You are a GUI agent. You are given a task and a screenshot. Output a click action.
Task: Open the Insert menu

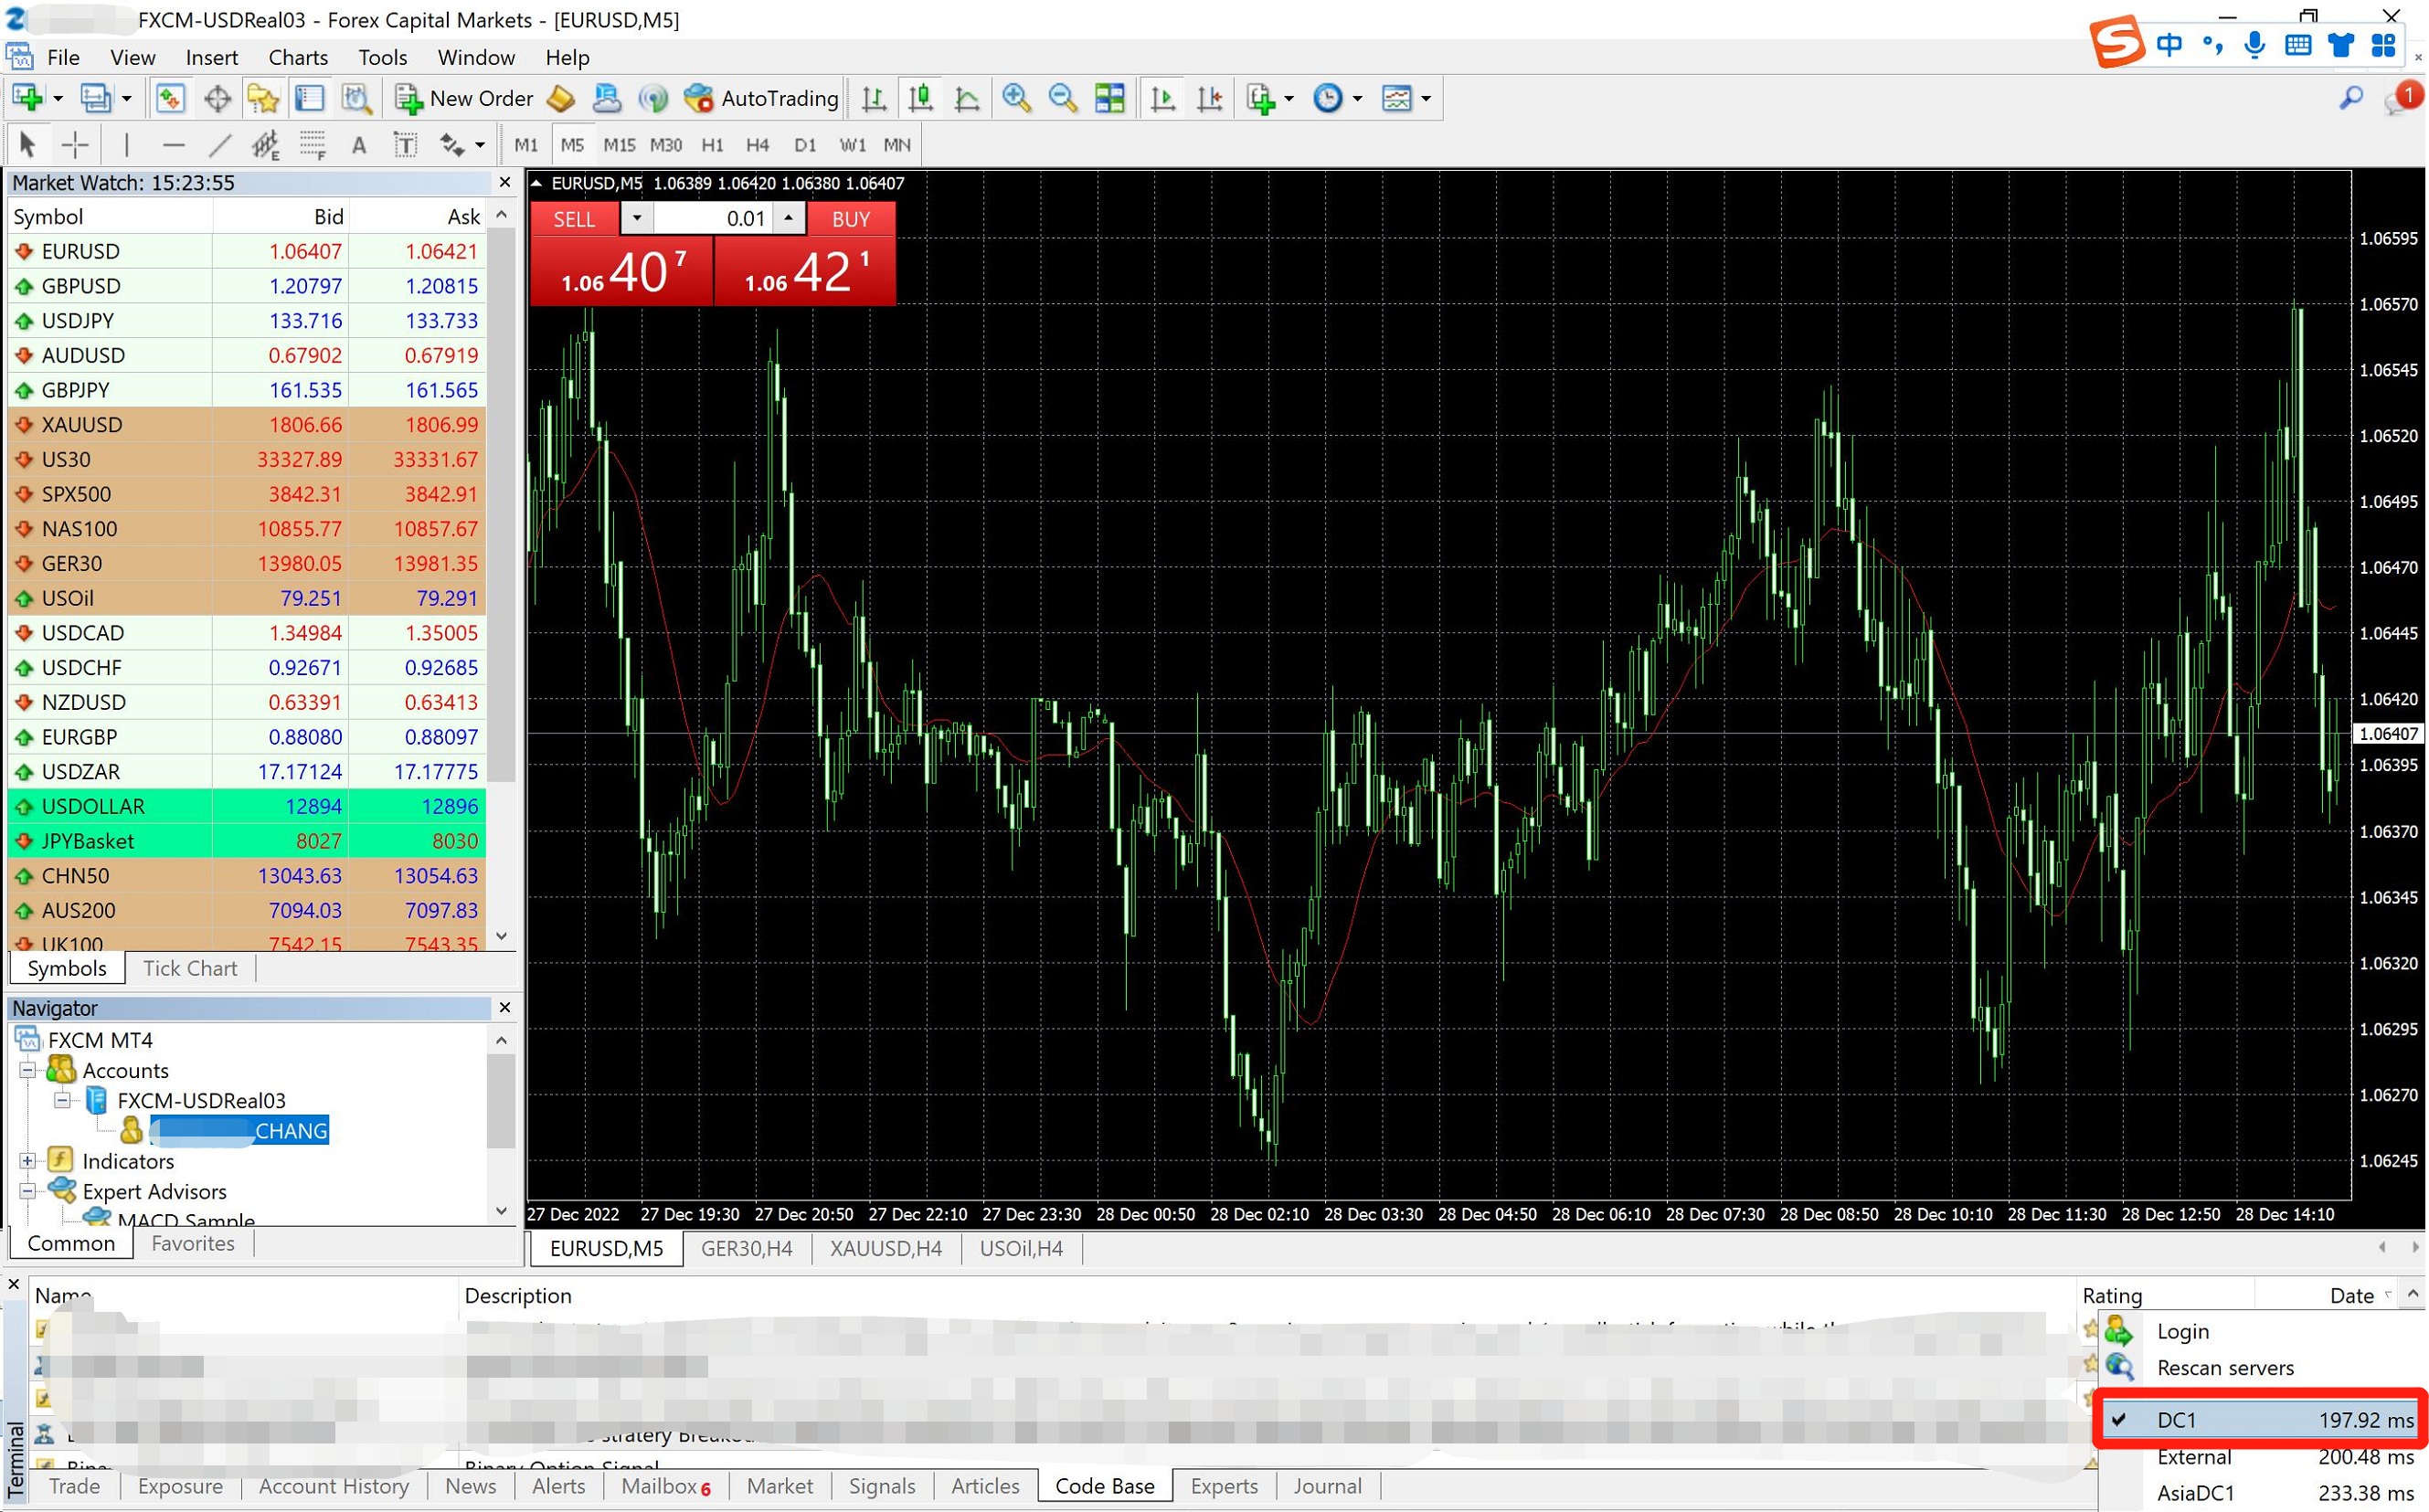(212, 57)
